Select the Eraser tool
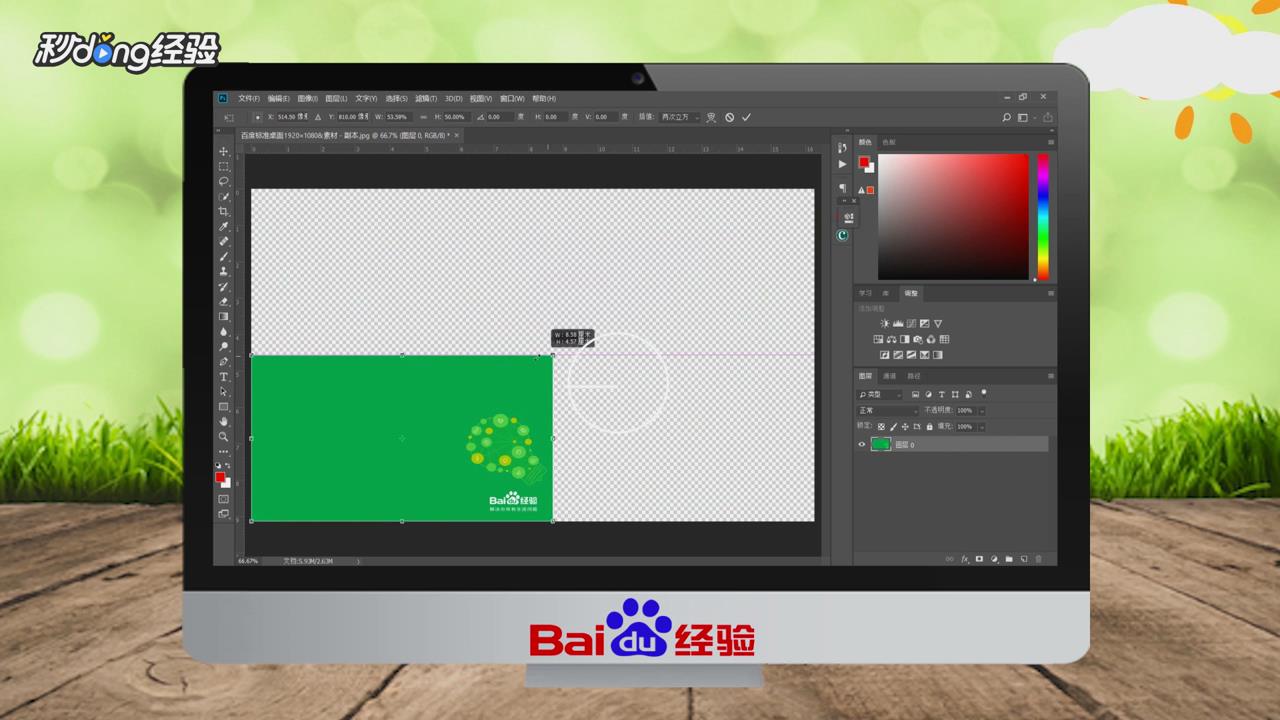1280x720 pixels. click(224, 301)
